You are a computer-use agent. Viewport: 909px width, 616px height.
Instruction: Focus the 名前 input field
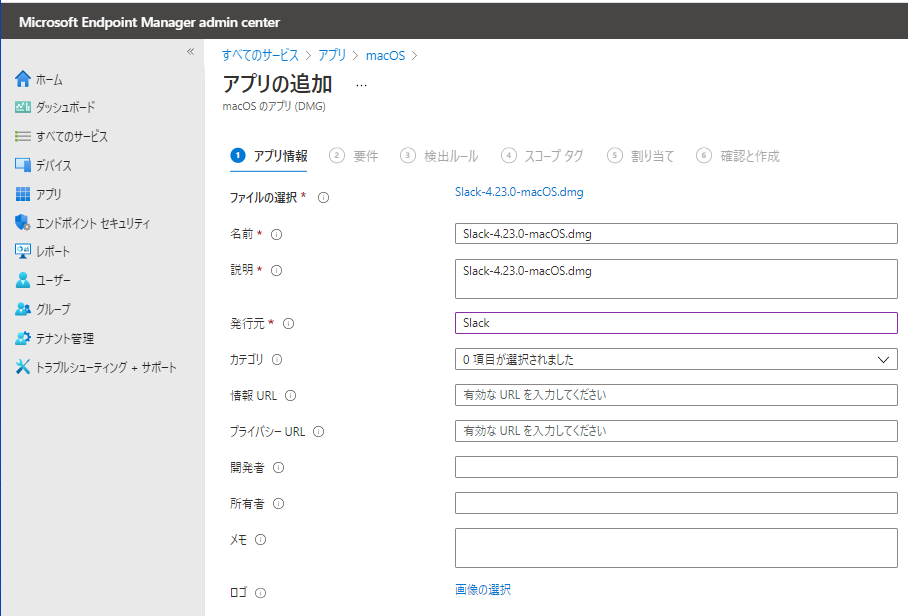[x=676, y=234]
